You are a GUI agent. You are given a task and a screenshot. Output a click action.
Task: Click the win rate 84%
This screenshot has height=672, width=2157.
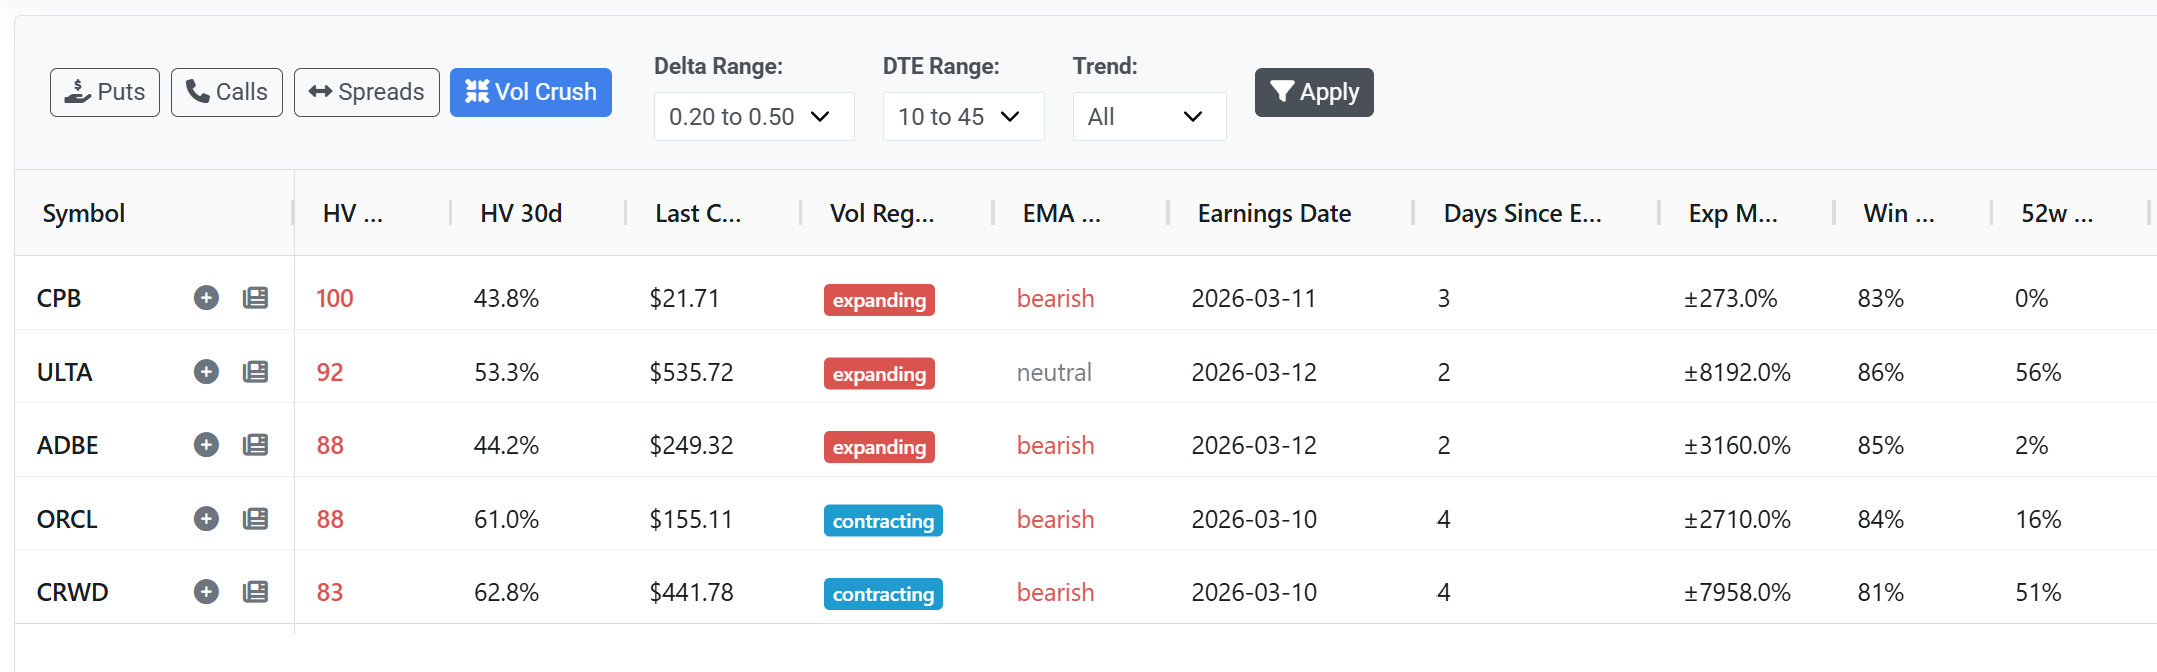tap(1881, 519)
